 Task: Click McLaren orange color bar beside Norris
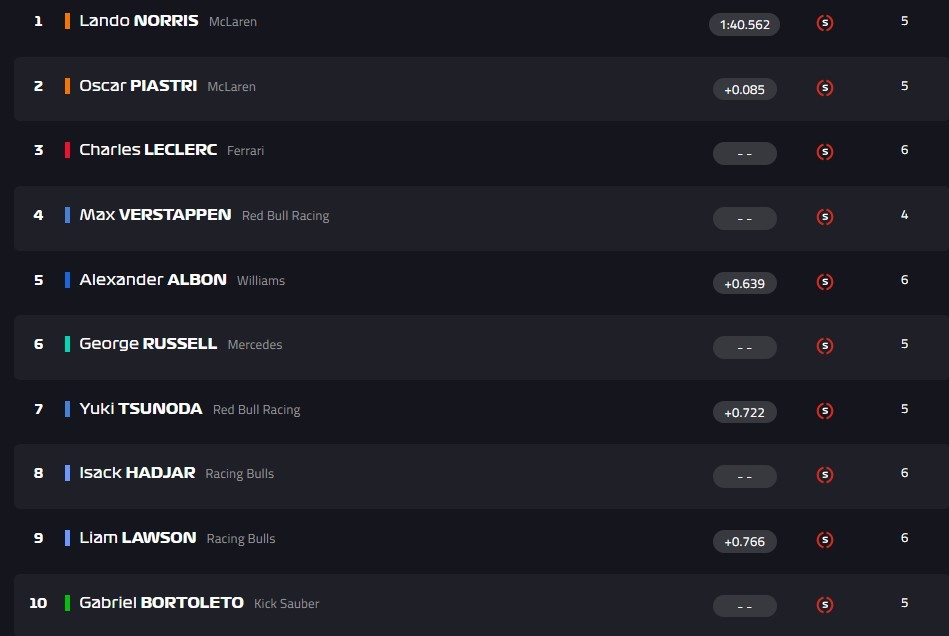tap(67, 21)
